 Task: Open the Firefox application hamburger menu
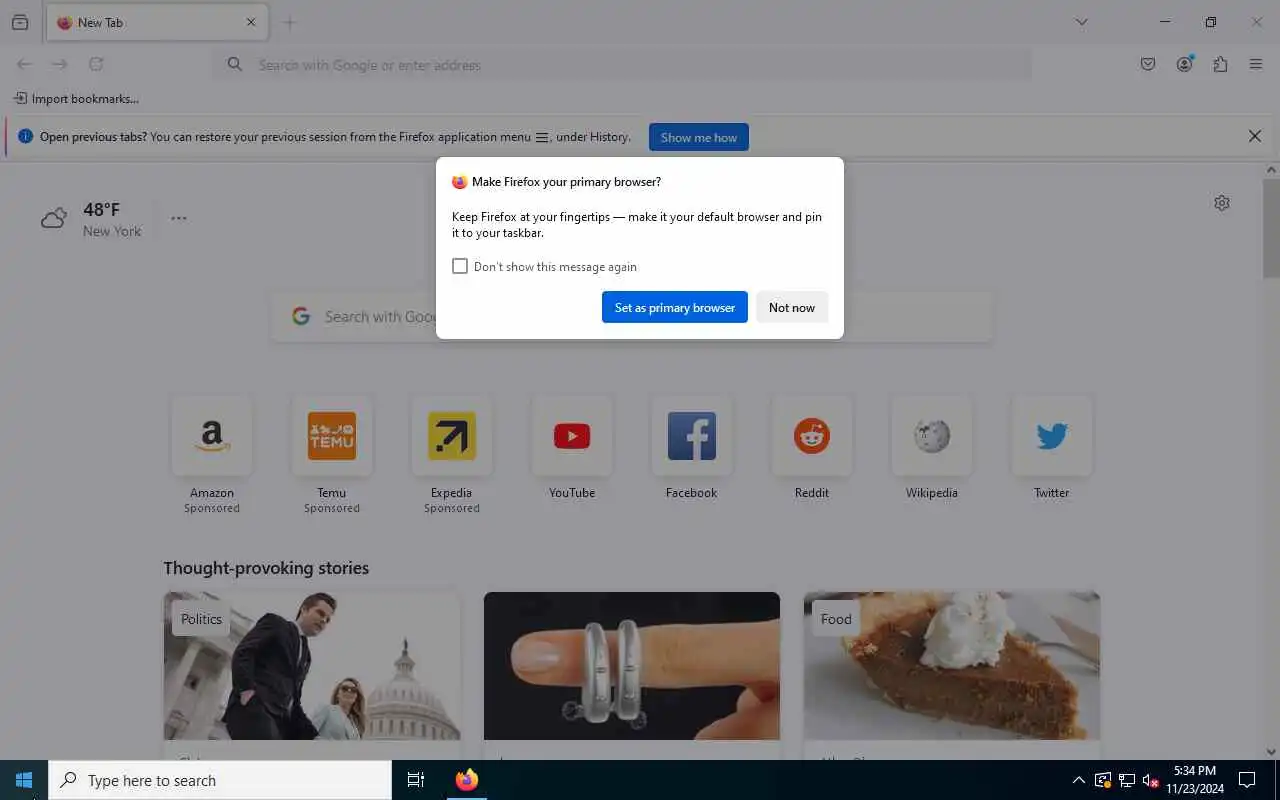point(1256,64)
